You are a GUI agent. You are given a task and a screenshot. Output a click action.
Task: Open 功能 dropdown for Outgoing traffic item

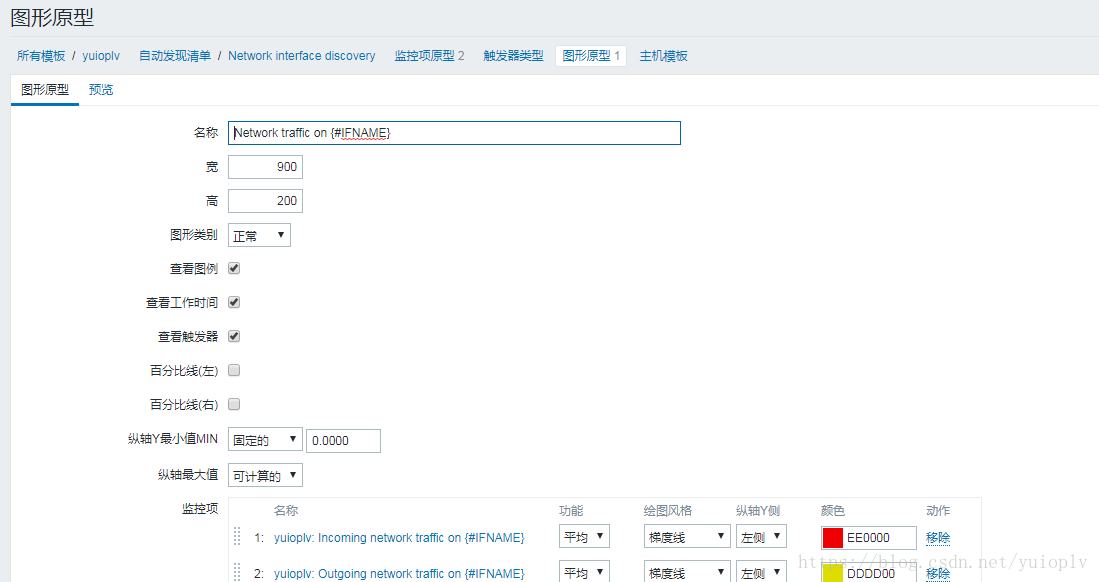pyautogui.click(x=584, y=571)
